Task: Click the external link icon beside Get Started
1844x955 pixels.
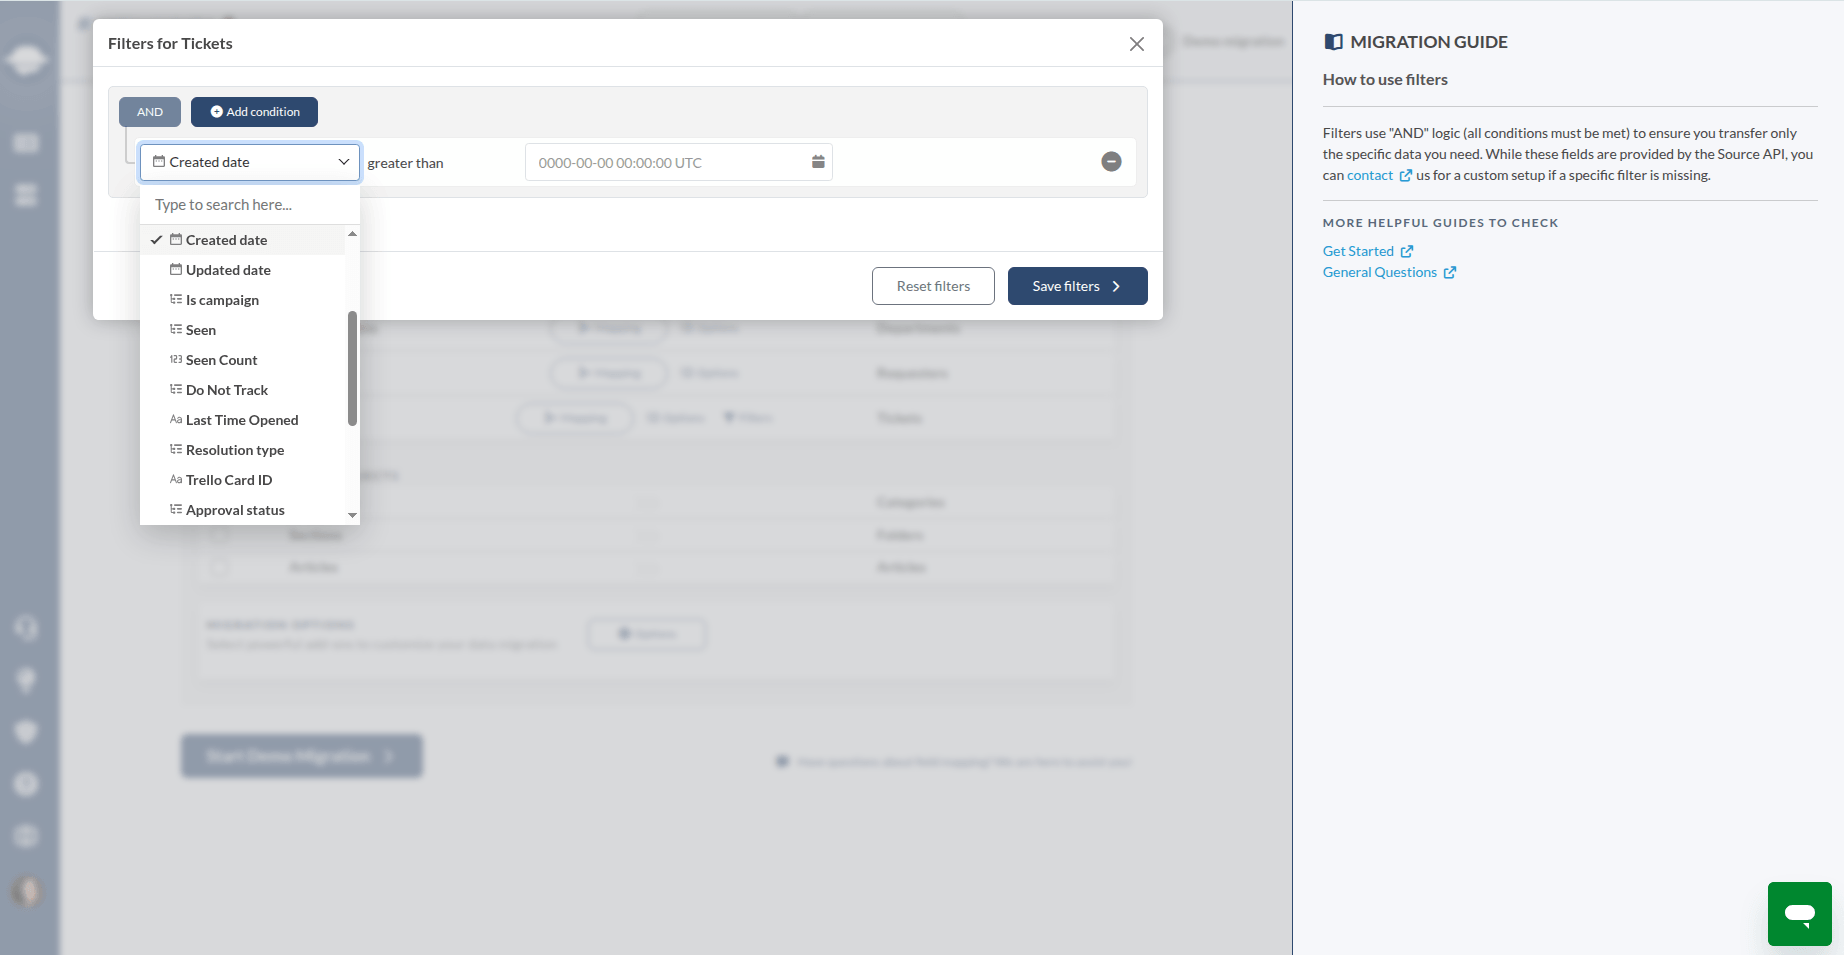Action: click(x=1407, y=251)
